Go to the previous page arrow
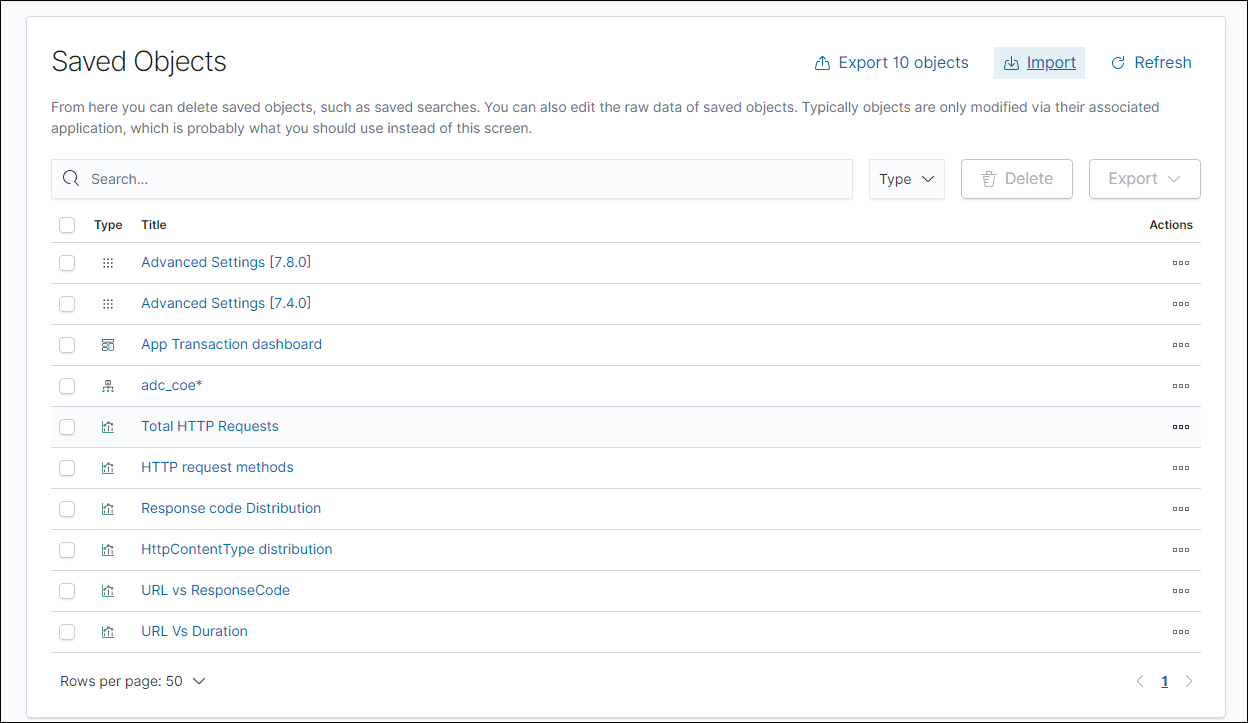The image size is (1248, 723). [1140, 682]
